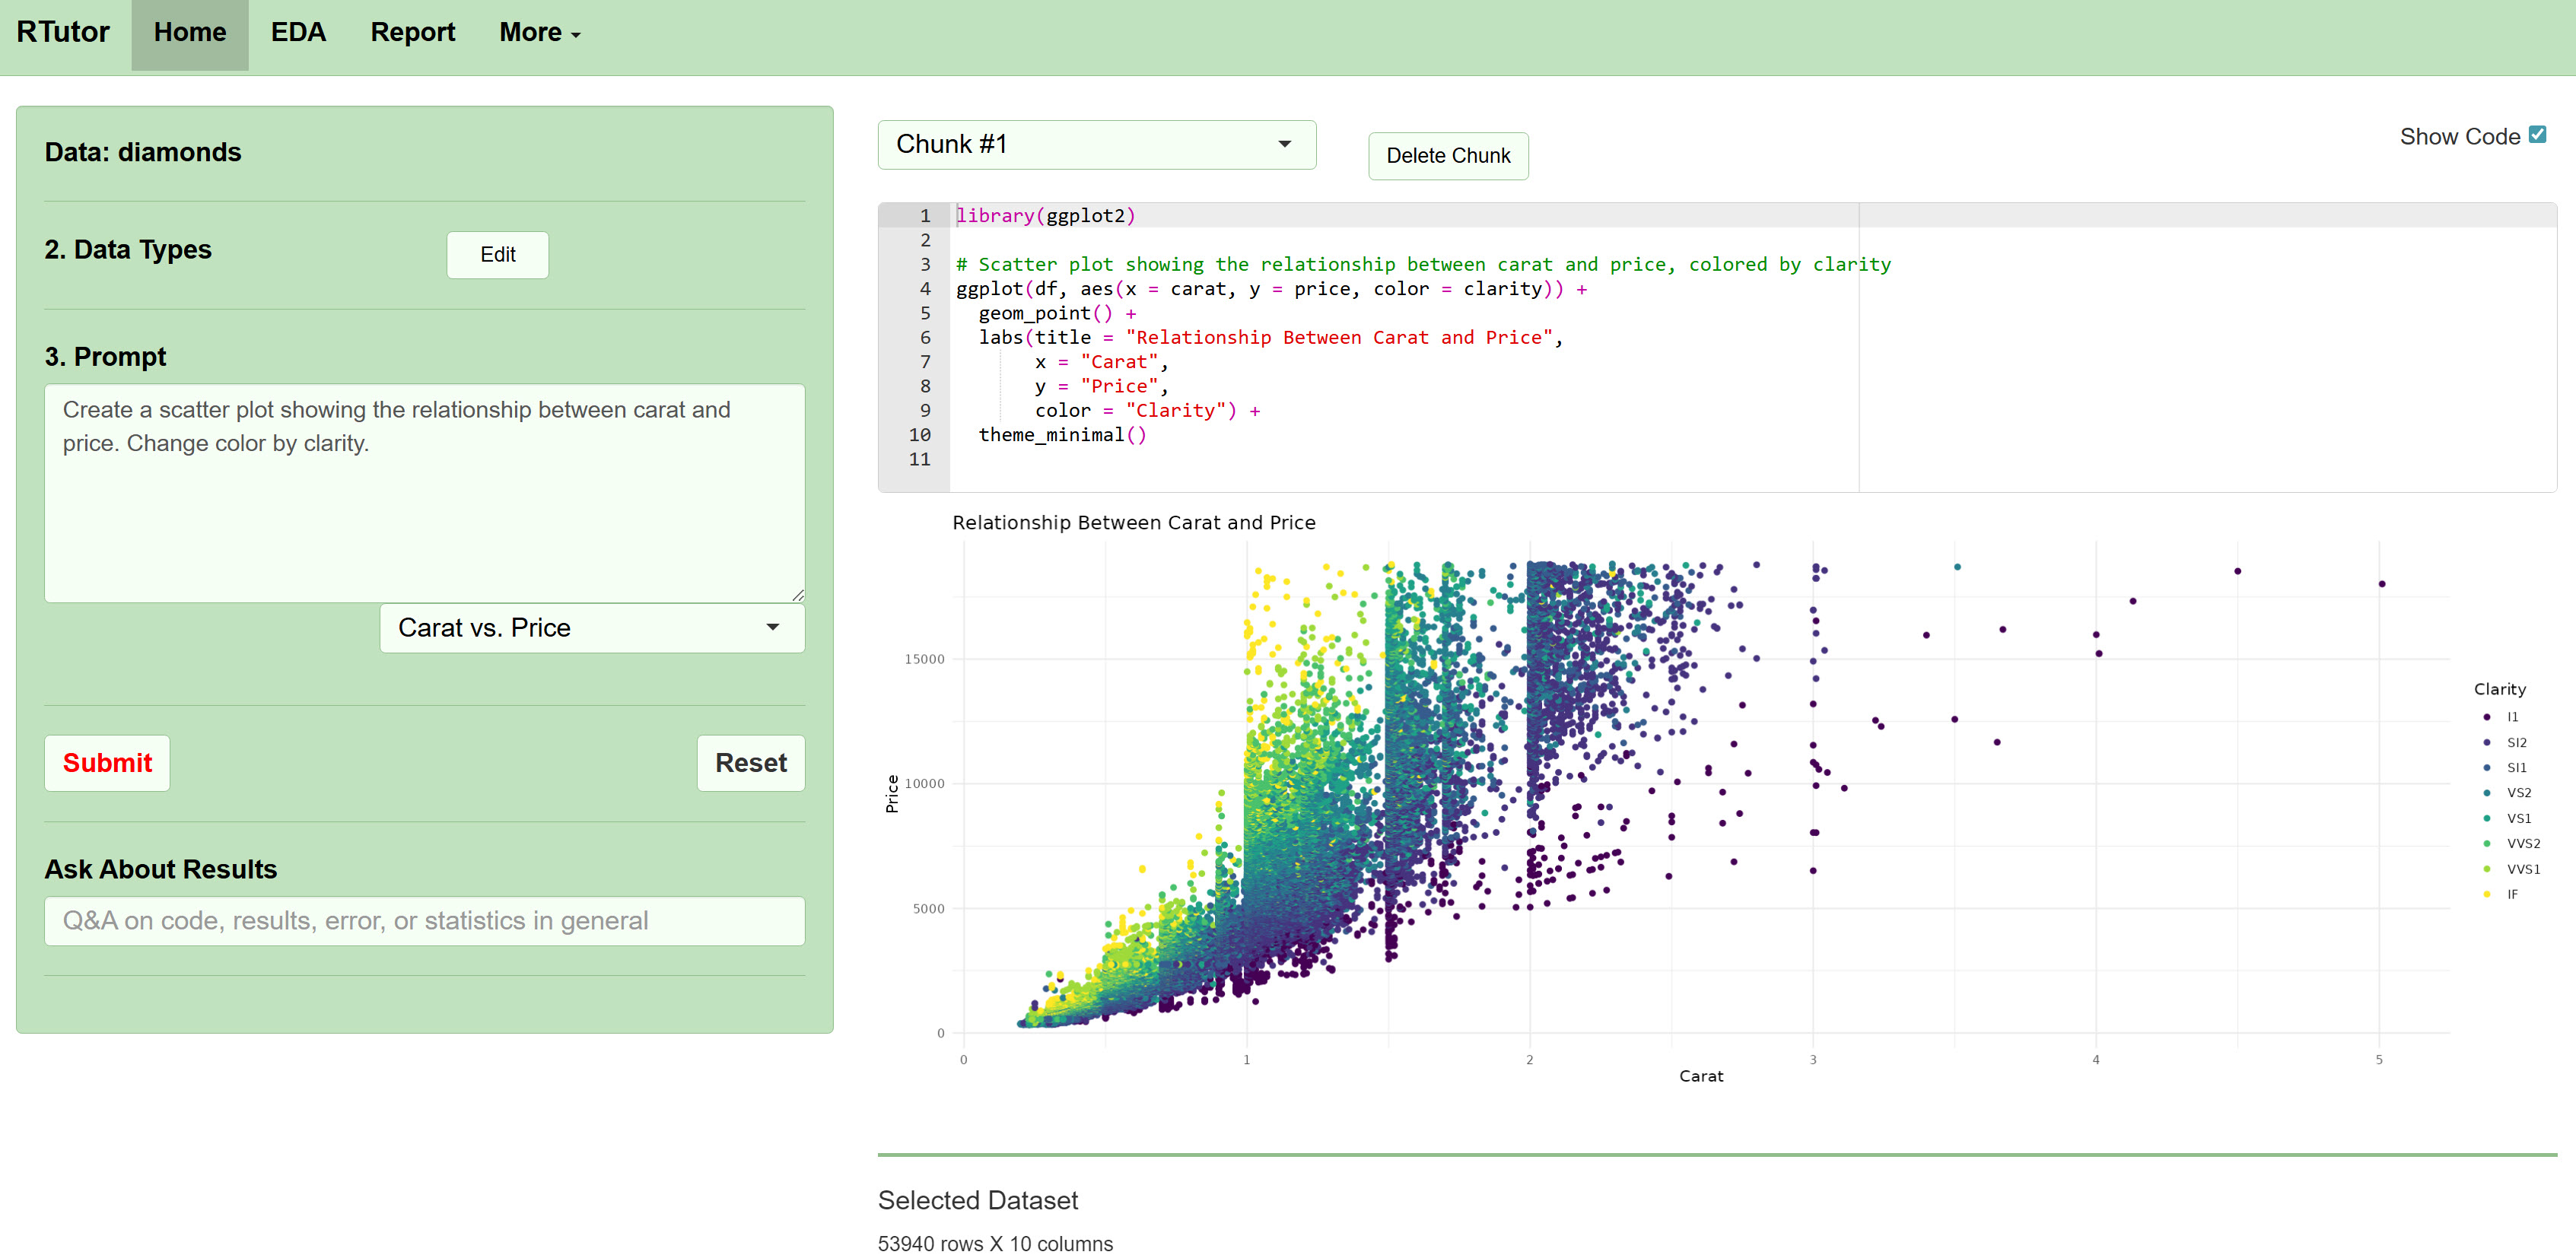Expand the More menu
This screenshot has width=2576, height=1255.
pos(538,32)
